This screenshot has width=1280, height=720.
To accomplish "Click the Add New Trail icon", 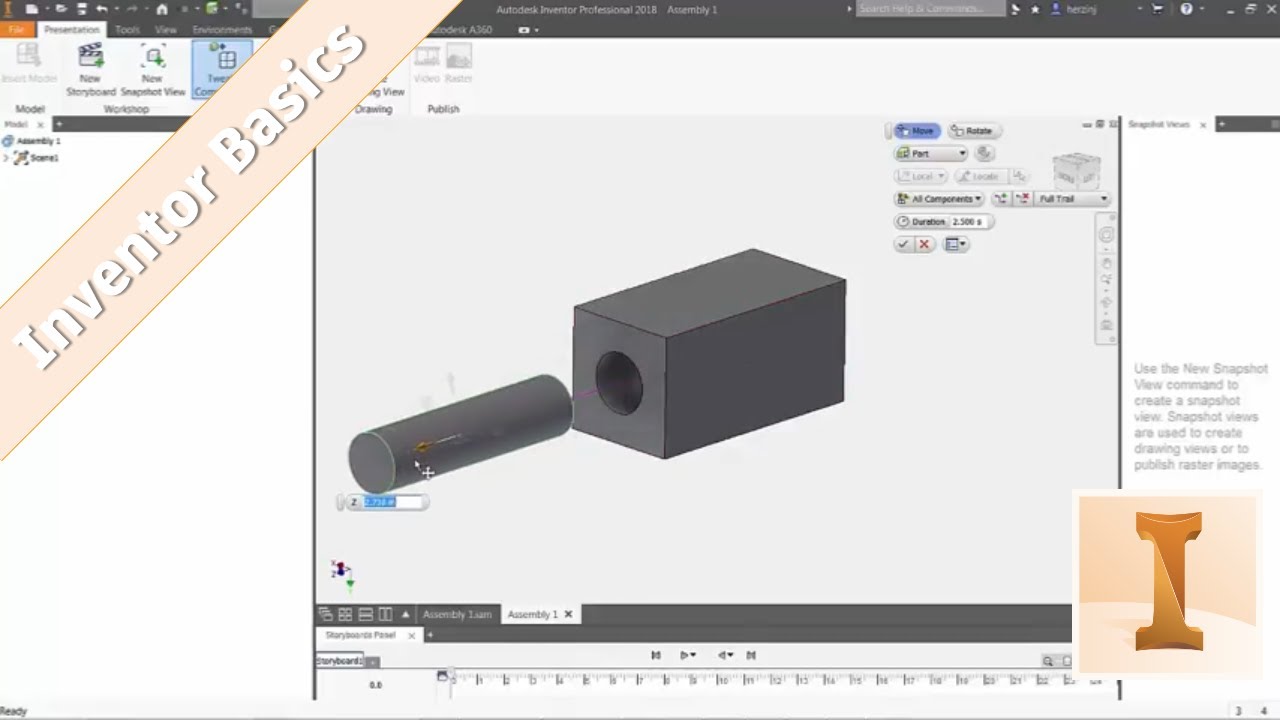I will 1001,199.
